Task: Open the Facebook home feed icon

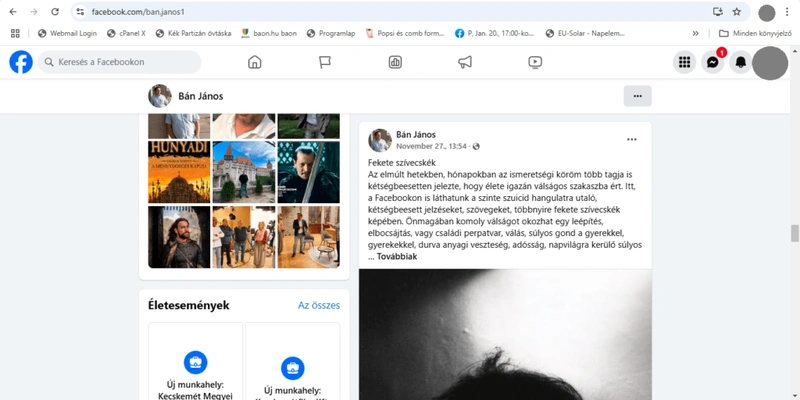Action: (254, 62)
